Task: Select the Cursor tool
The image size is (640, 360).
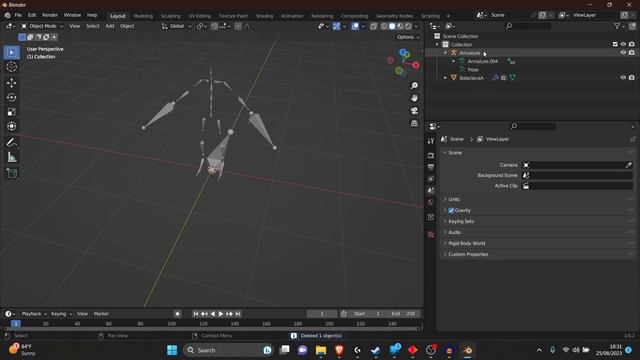Action: [x=11, y=67]
